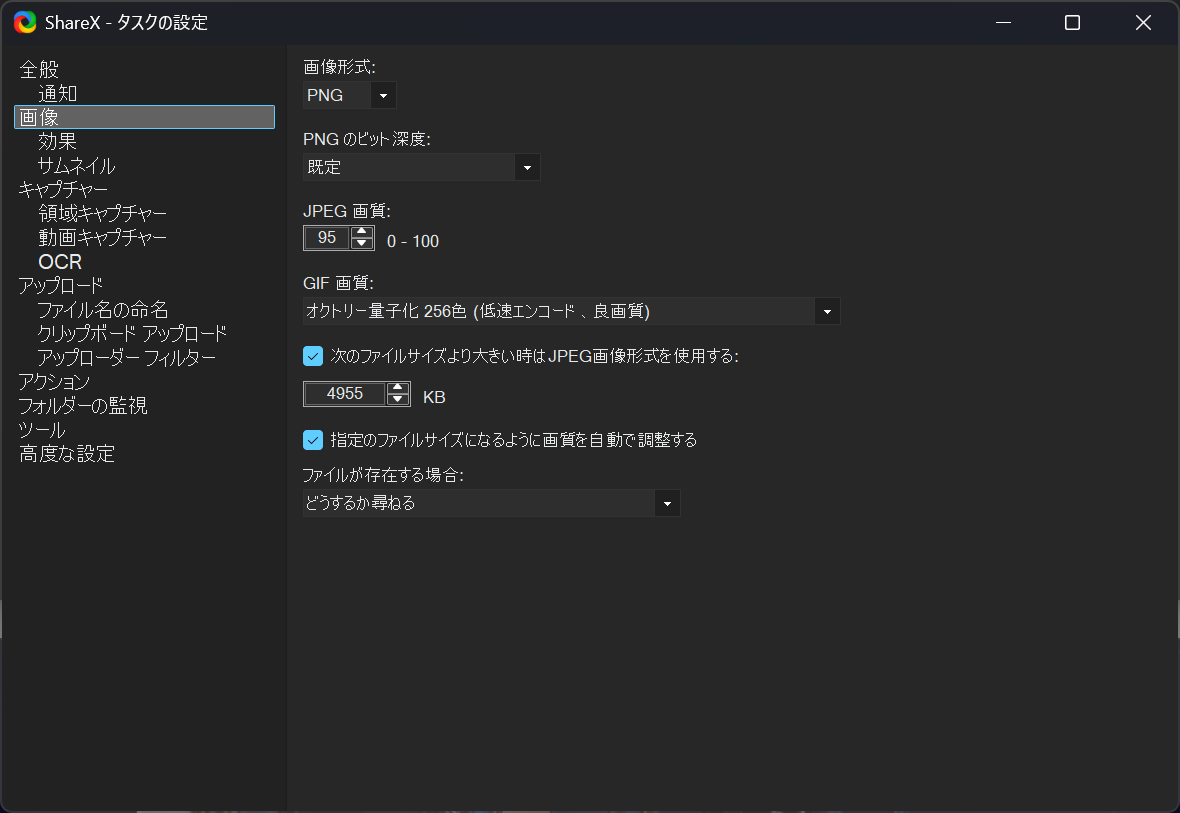Open the ファイルが存在する場合 dropdown
The image size is (1180, 813).
pos(667,504)
